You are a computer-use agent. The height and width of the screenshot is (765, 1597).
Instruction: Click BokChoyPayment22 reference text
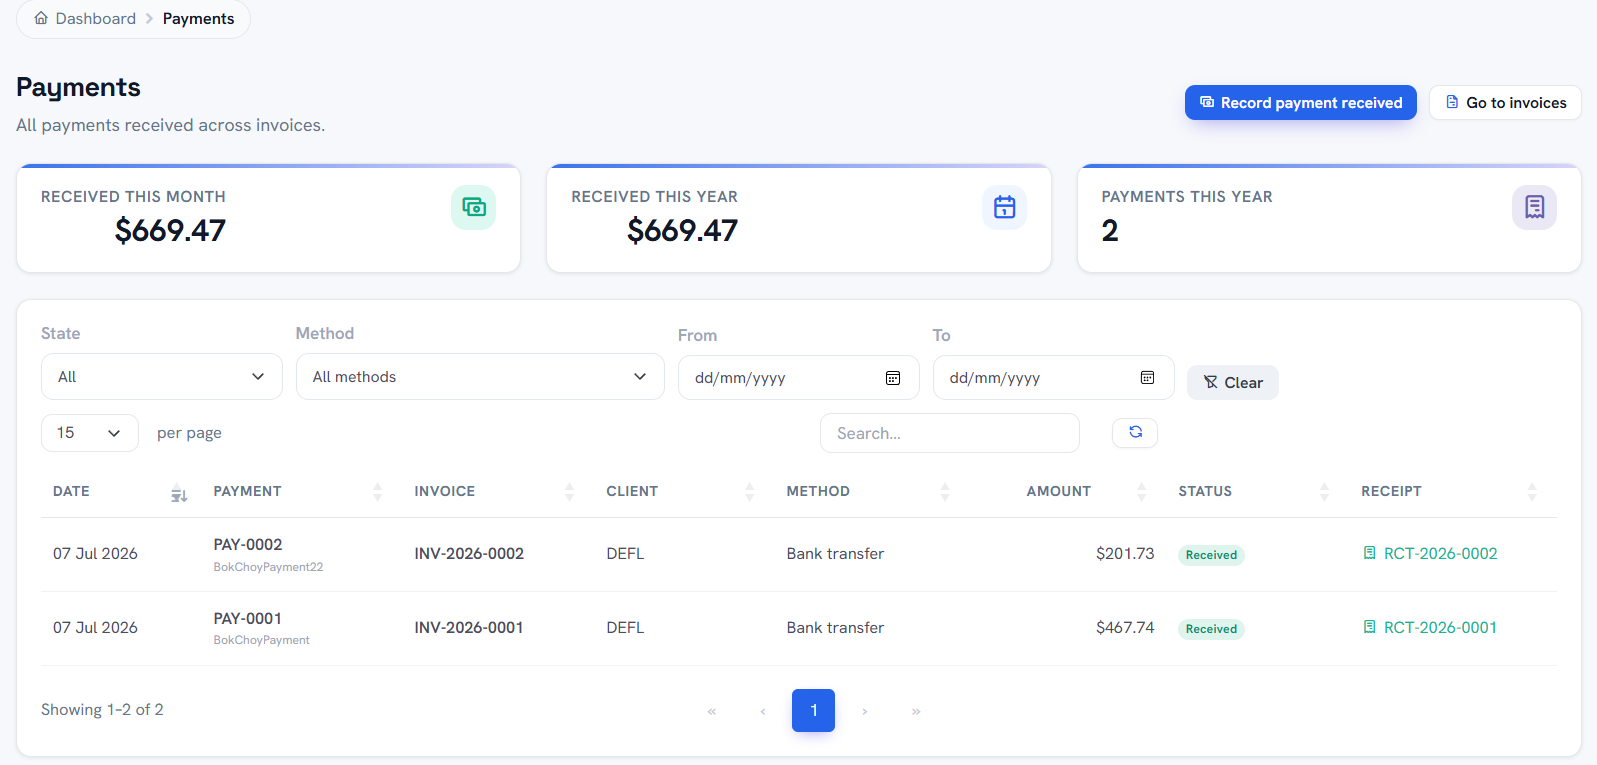(268, 567)
